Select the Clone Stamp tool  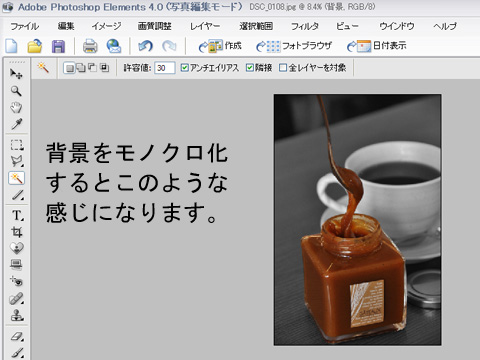[x=17, y=315]
